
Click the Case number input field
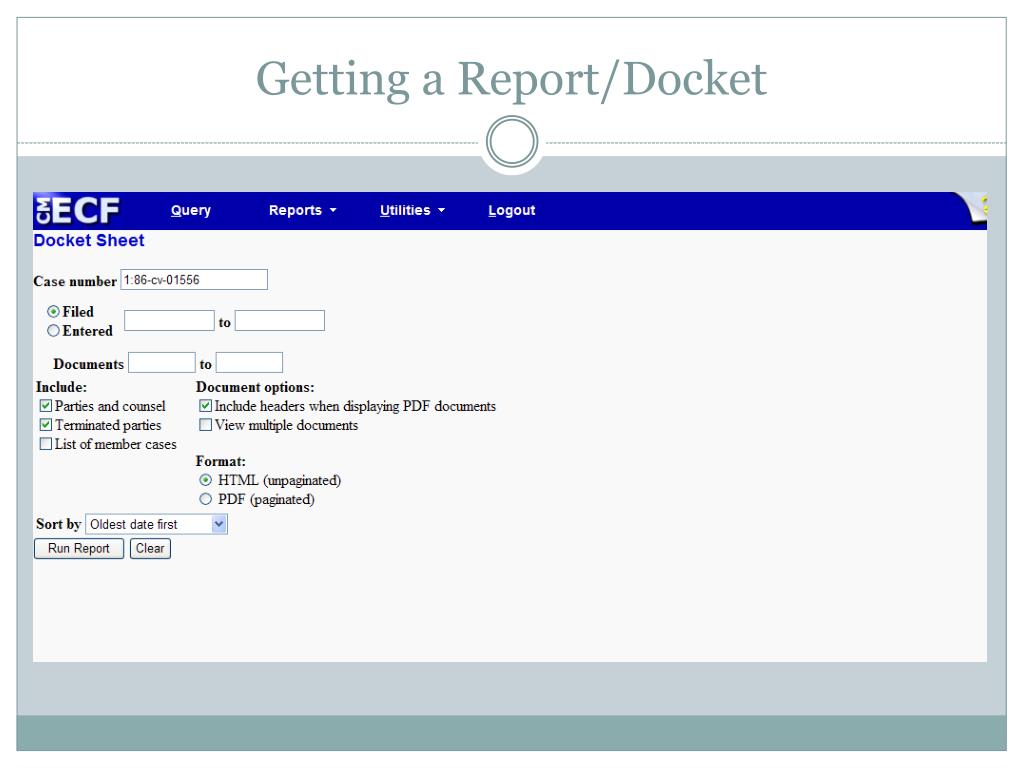click(x=195, y=280)
